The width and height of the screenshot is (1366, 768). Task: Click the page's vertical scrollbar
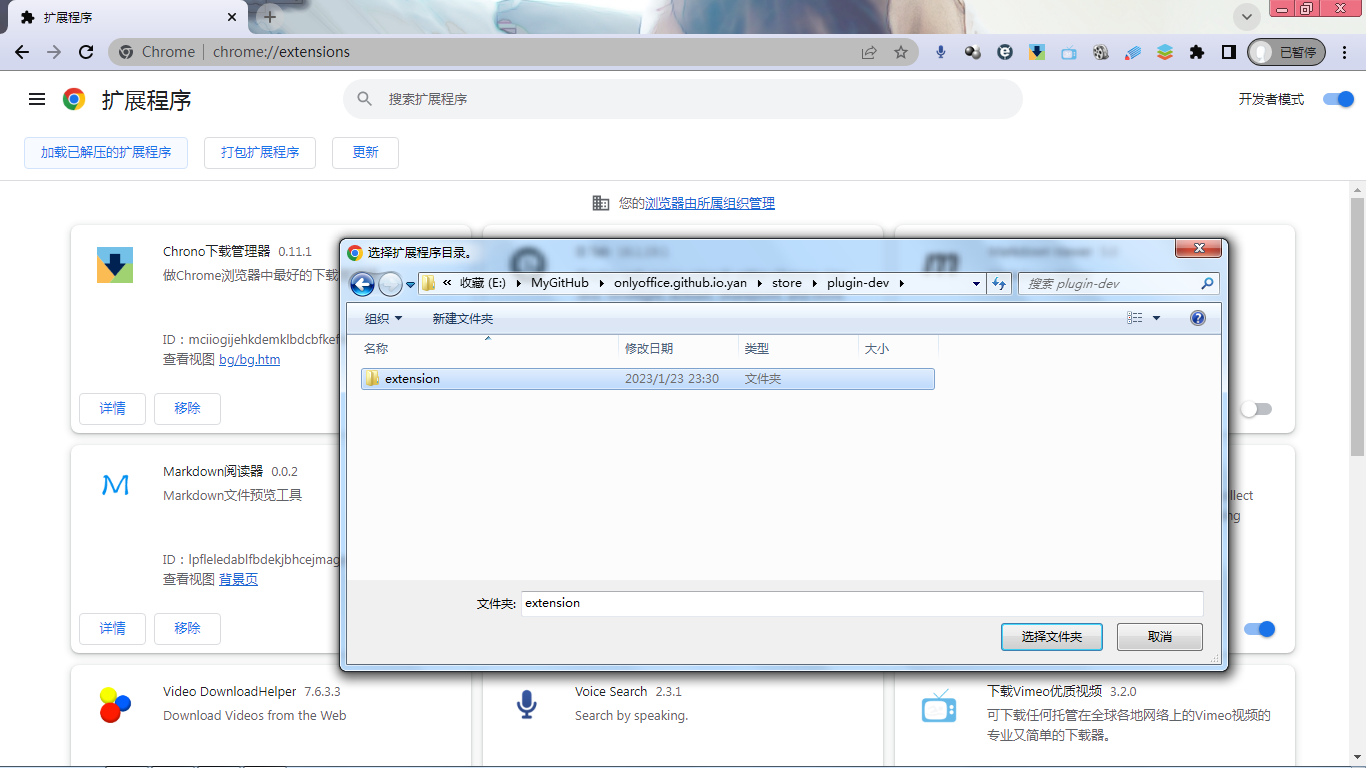point(1357,326)
